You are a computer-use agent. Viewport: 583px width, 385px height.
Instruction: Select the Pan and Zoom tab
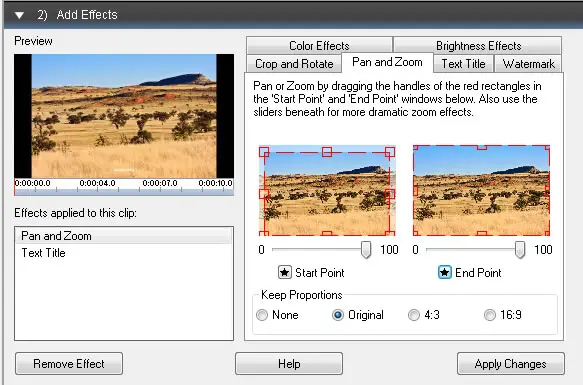click(387, 62)
